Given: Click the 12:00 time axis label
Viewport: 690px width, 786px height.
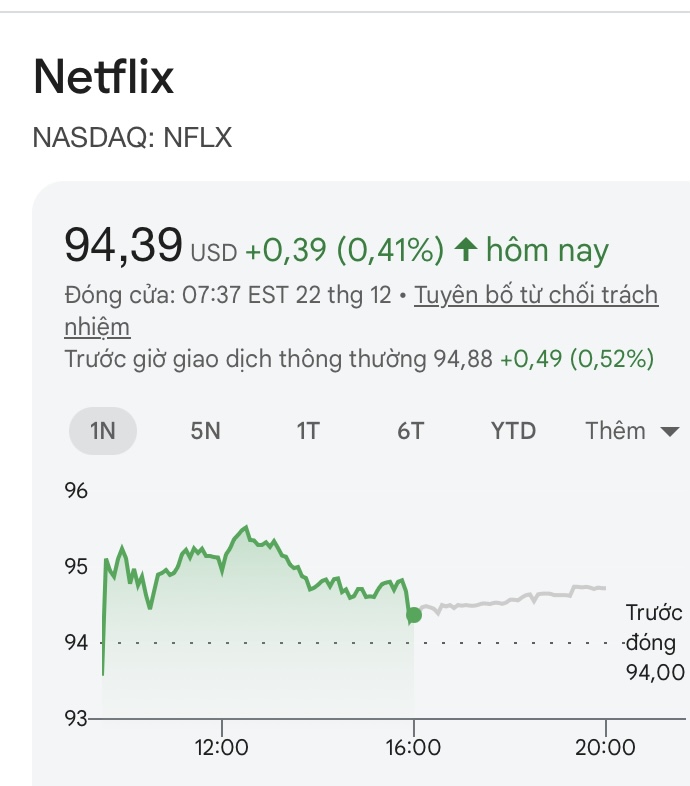Looking at the screenshot, I should [221, 748].
